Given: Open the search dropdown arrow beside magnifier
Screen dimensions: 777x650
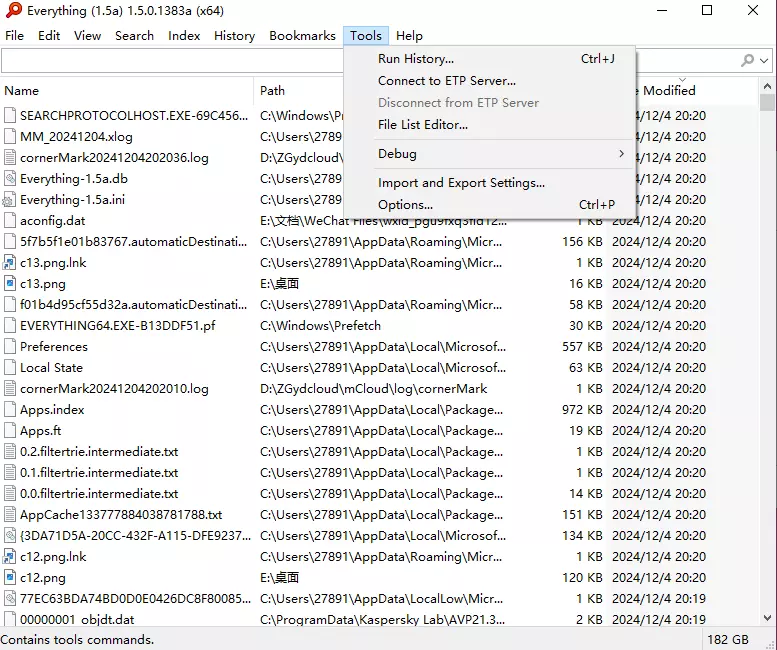Looking at the screenshot, I should 764,60.
